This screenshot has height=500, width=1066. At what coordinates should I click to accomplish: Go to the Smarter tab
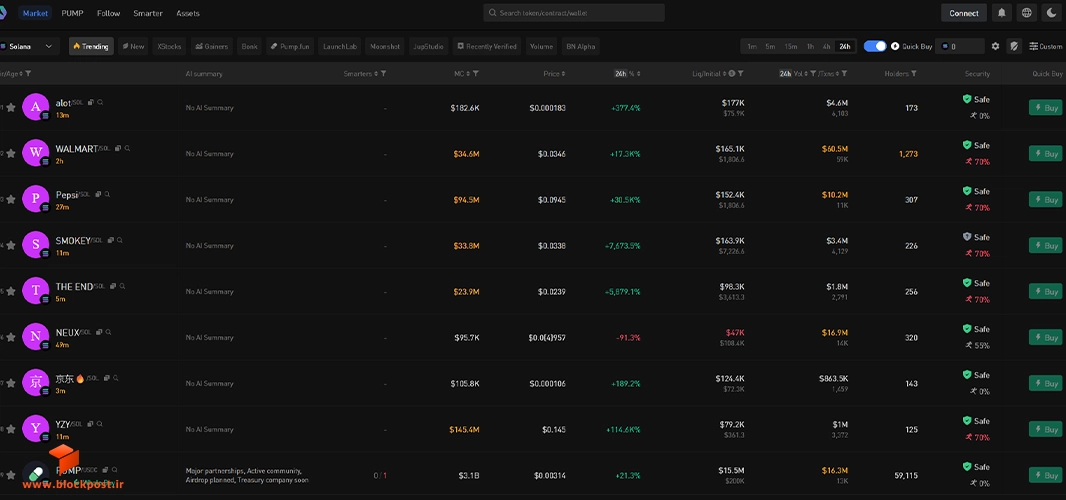(148, 13)
